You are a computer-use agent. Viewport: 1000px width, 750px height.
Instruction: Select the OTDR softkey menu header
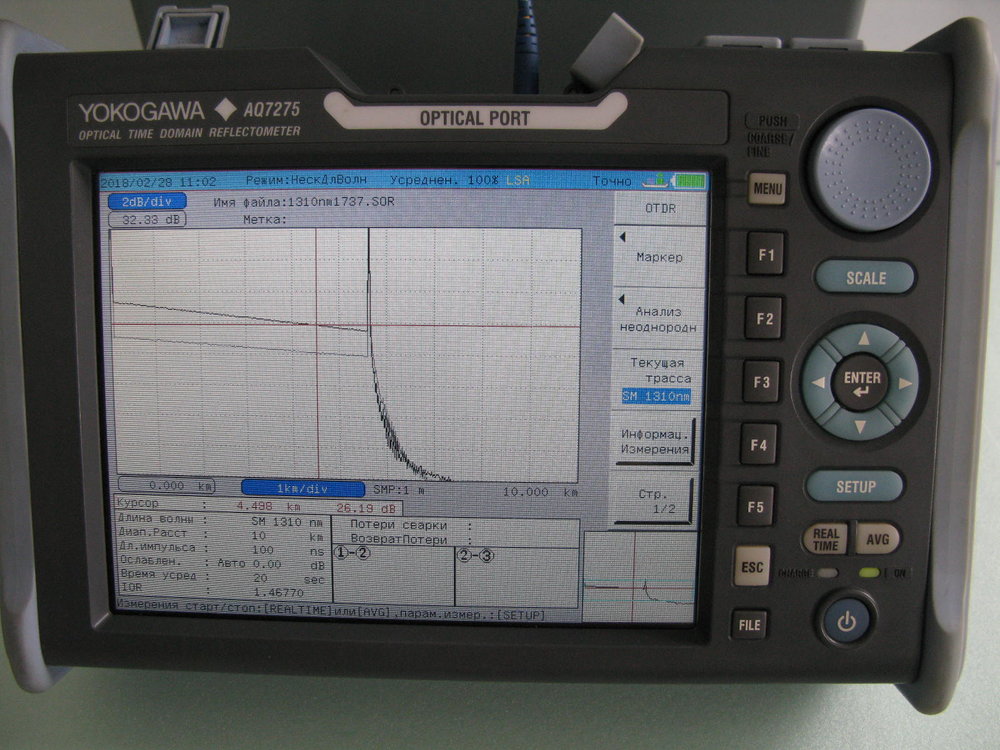point(658,207)
